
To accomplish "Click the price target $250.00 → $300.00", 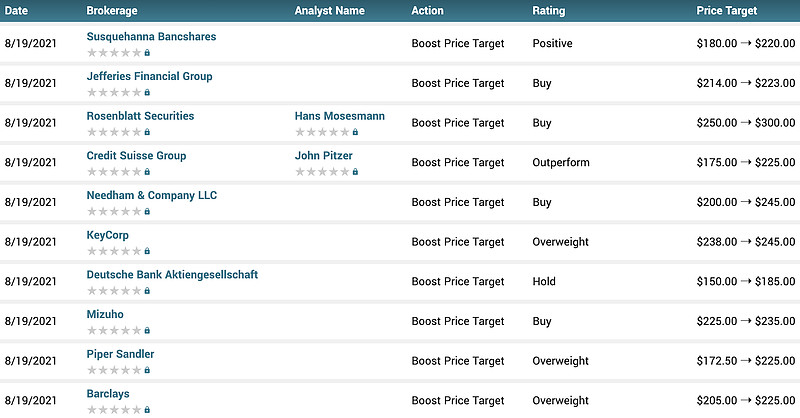I will (x=746, y=123).
